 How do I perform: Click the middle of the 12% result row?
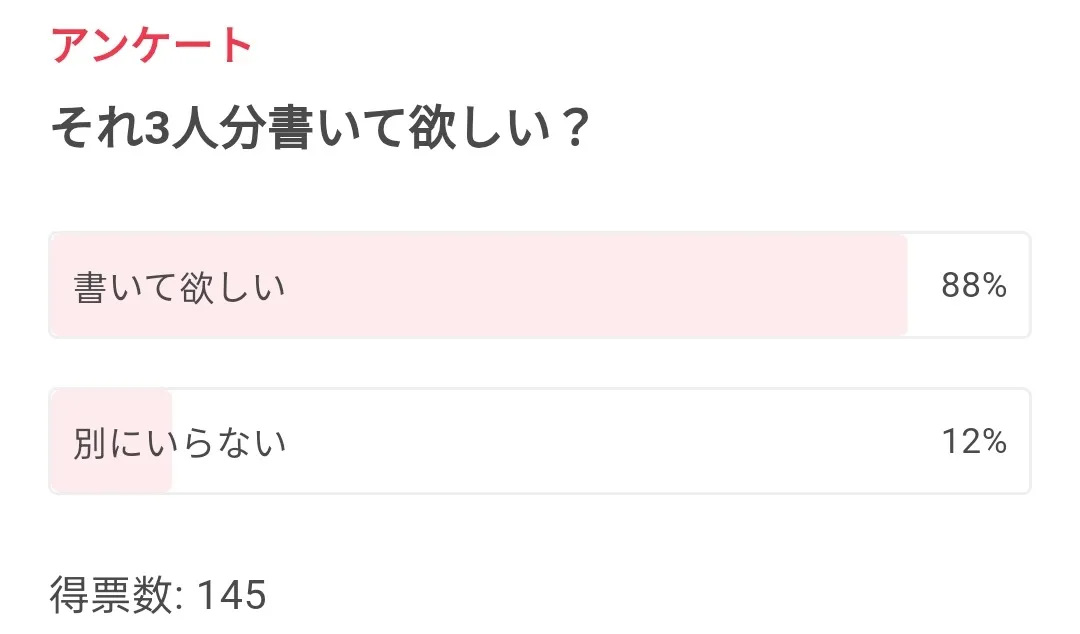(539, 441)
